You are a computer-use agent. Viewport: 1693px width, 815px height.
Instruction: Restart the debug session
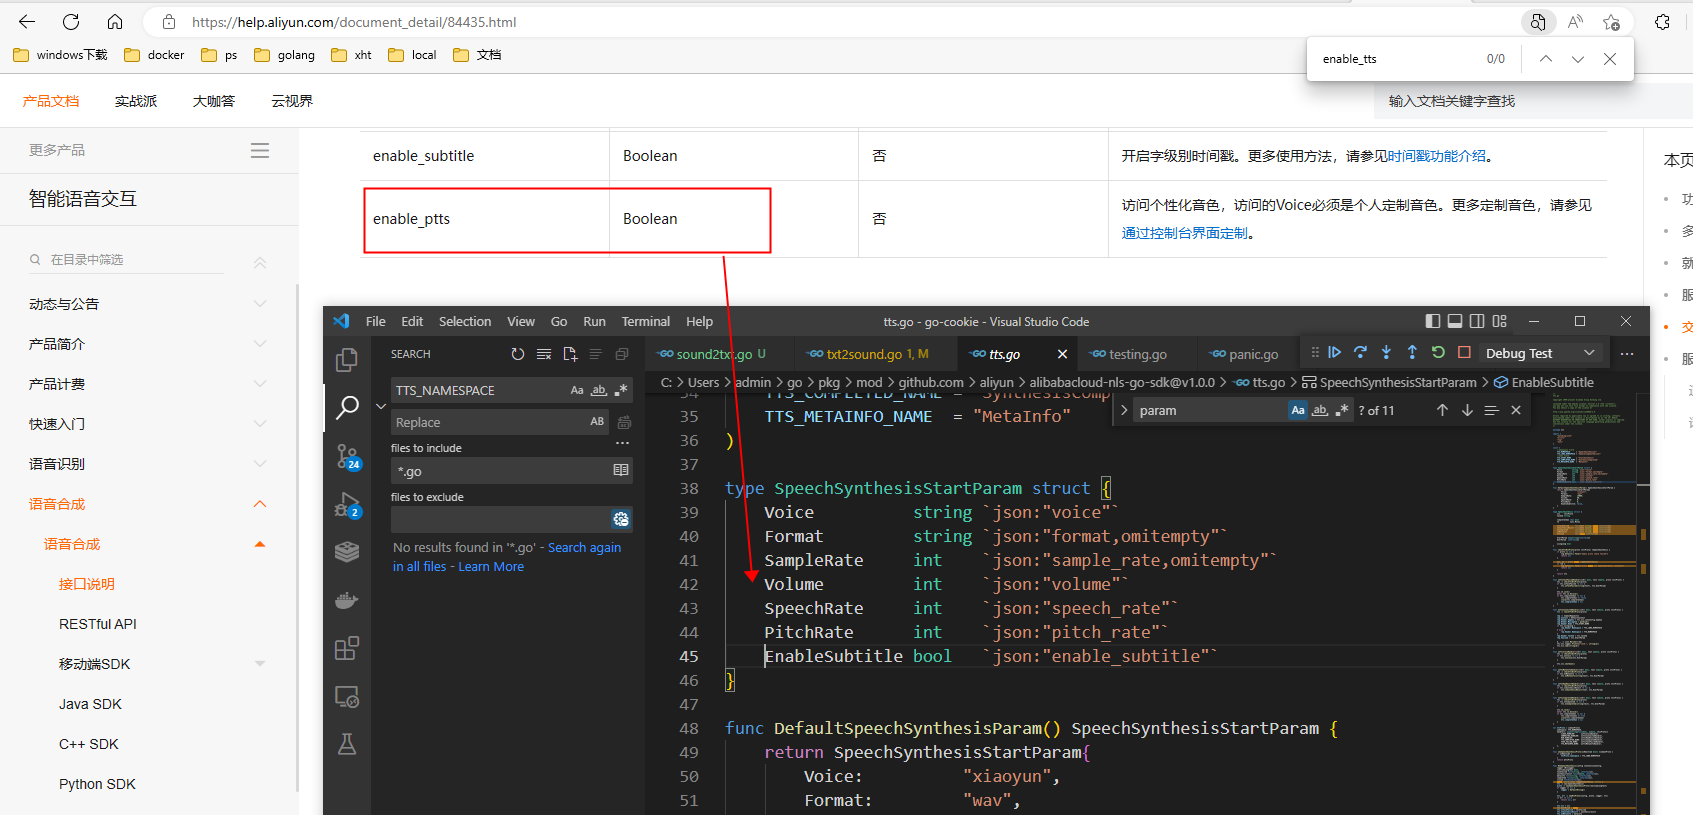(x=1438, y=352)
